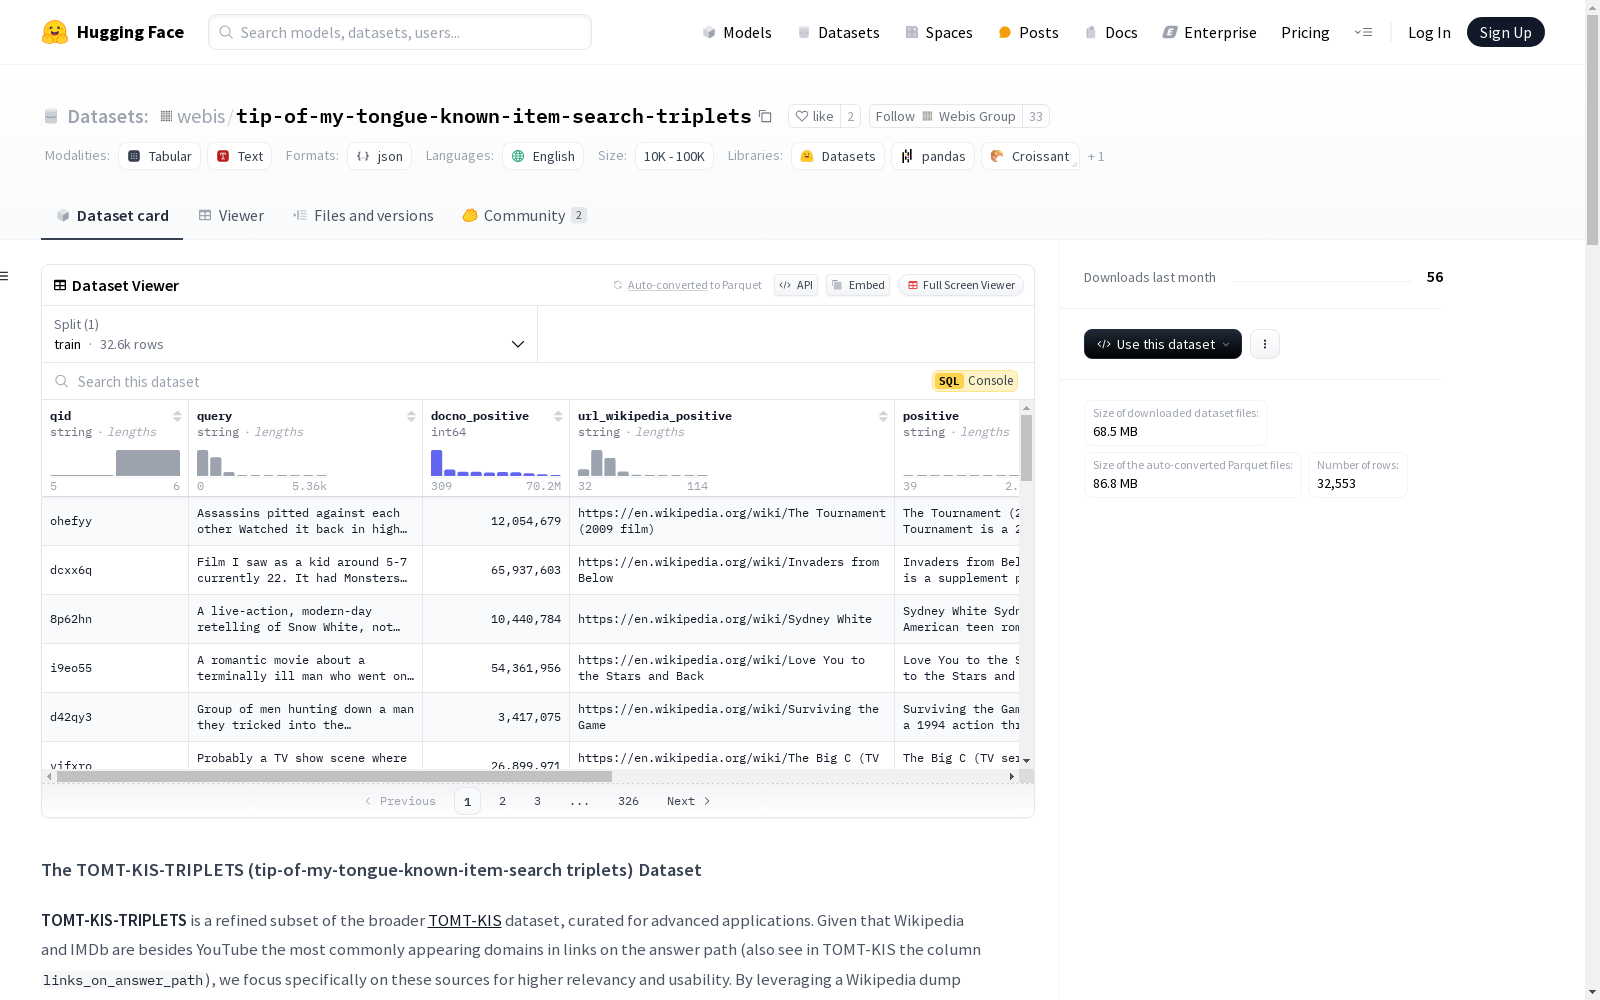The height and width of the screenshot is (1000, 1600).
Task: Click the table's horizontal scrollbar
Action: point(334,776)
